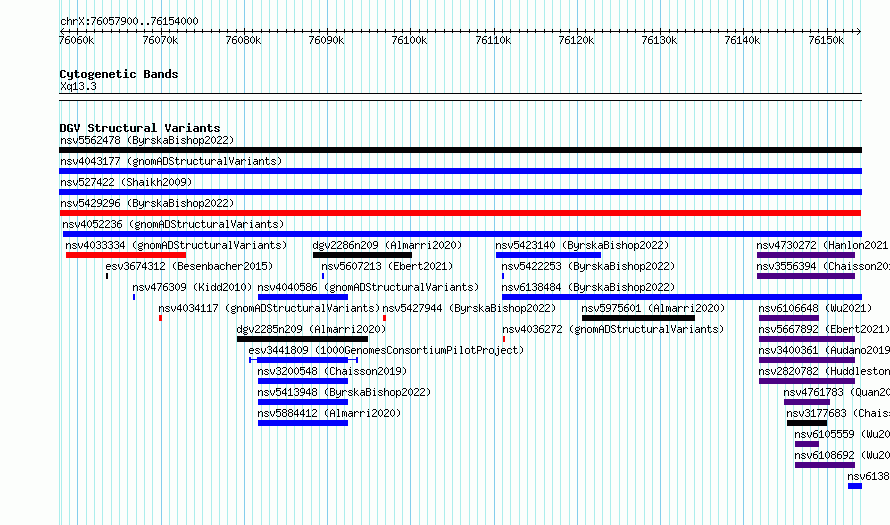Open esv3674312 (Besenbacher2015) label
Screen dimensions: 890x525
189,266
